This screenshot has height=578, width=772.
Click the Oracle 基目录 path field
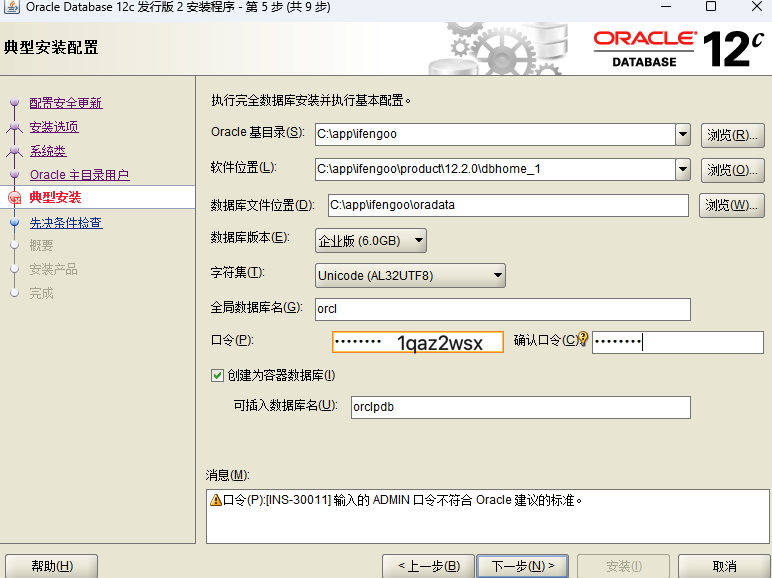pyautogui.click(x=495, y=134)
